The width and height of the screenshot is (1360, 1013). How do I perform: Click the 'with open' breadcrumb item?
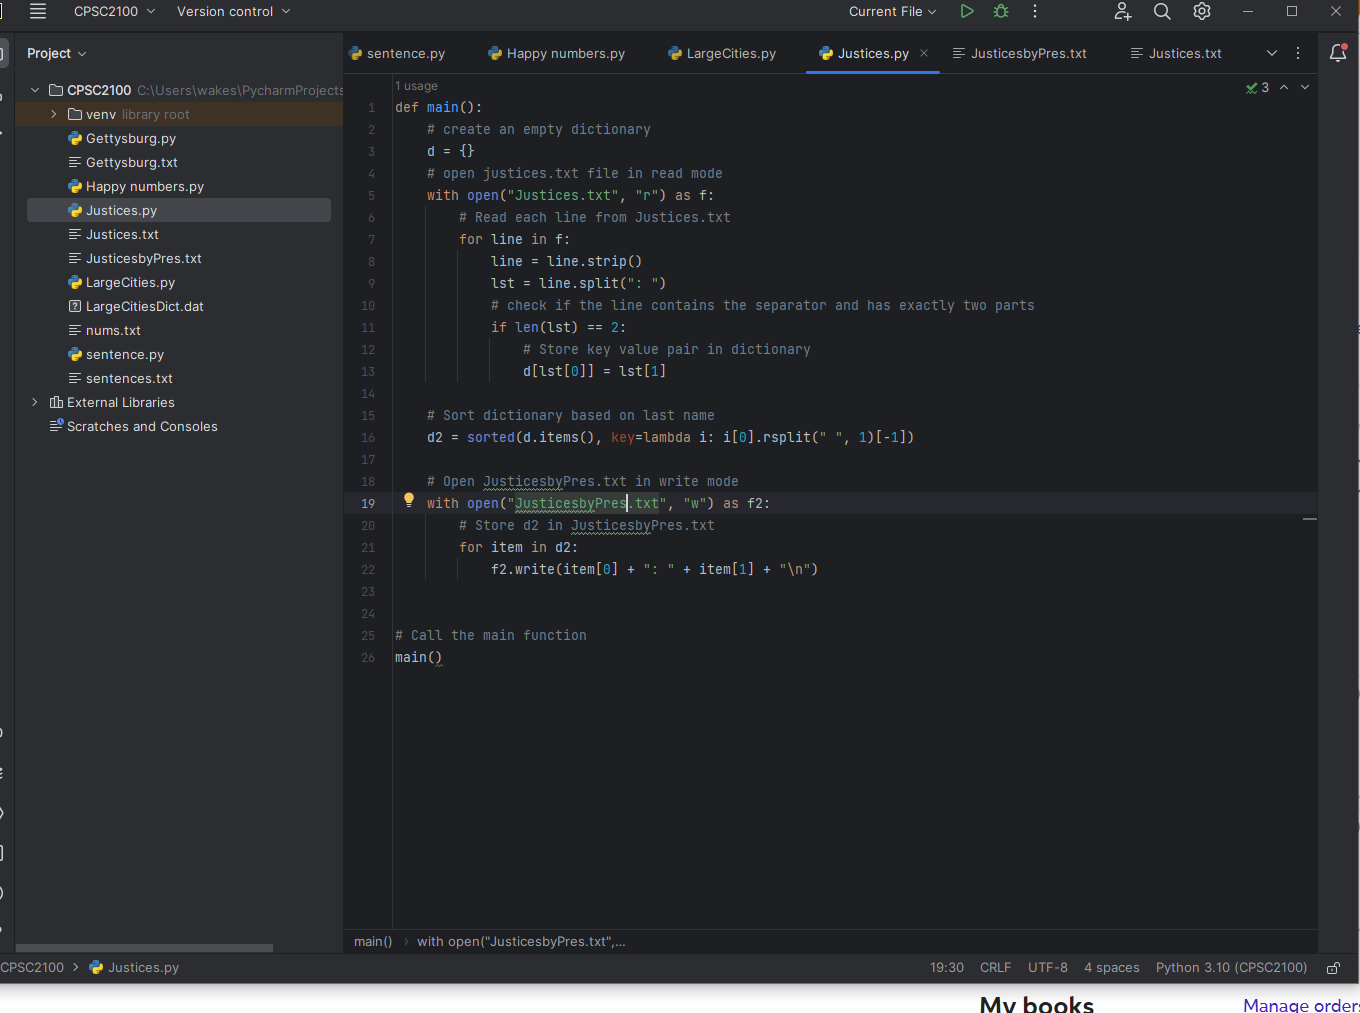pos(521,941)
